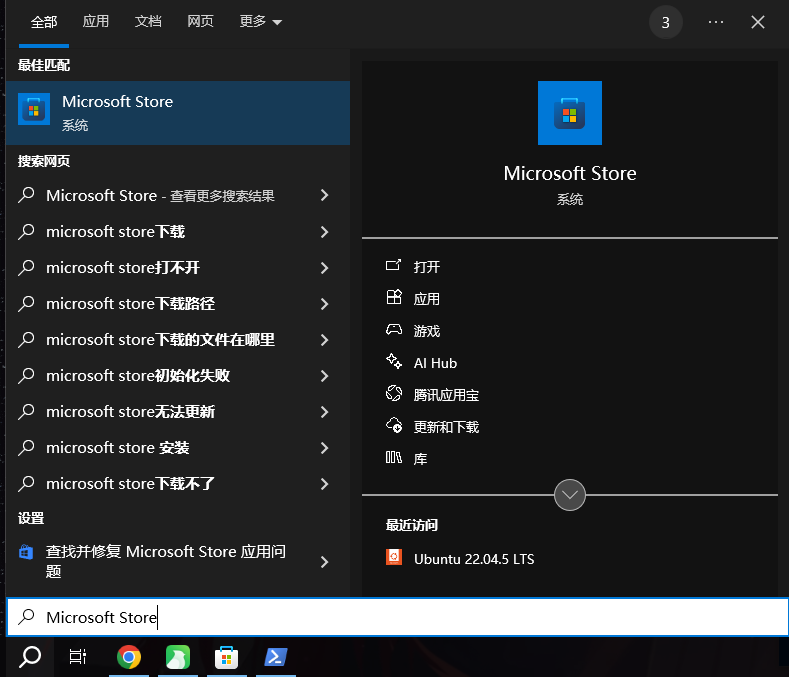The image size is (789, 677).
Task: Click the rewards badge showing 3
Action: pos(666,22)
